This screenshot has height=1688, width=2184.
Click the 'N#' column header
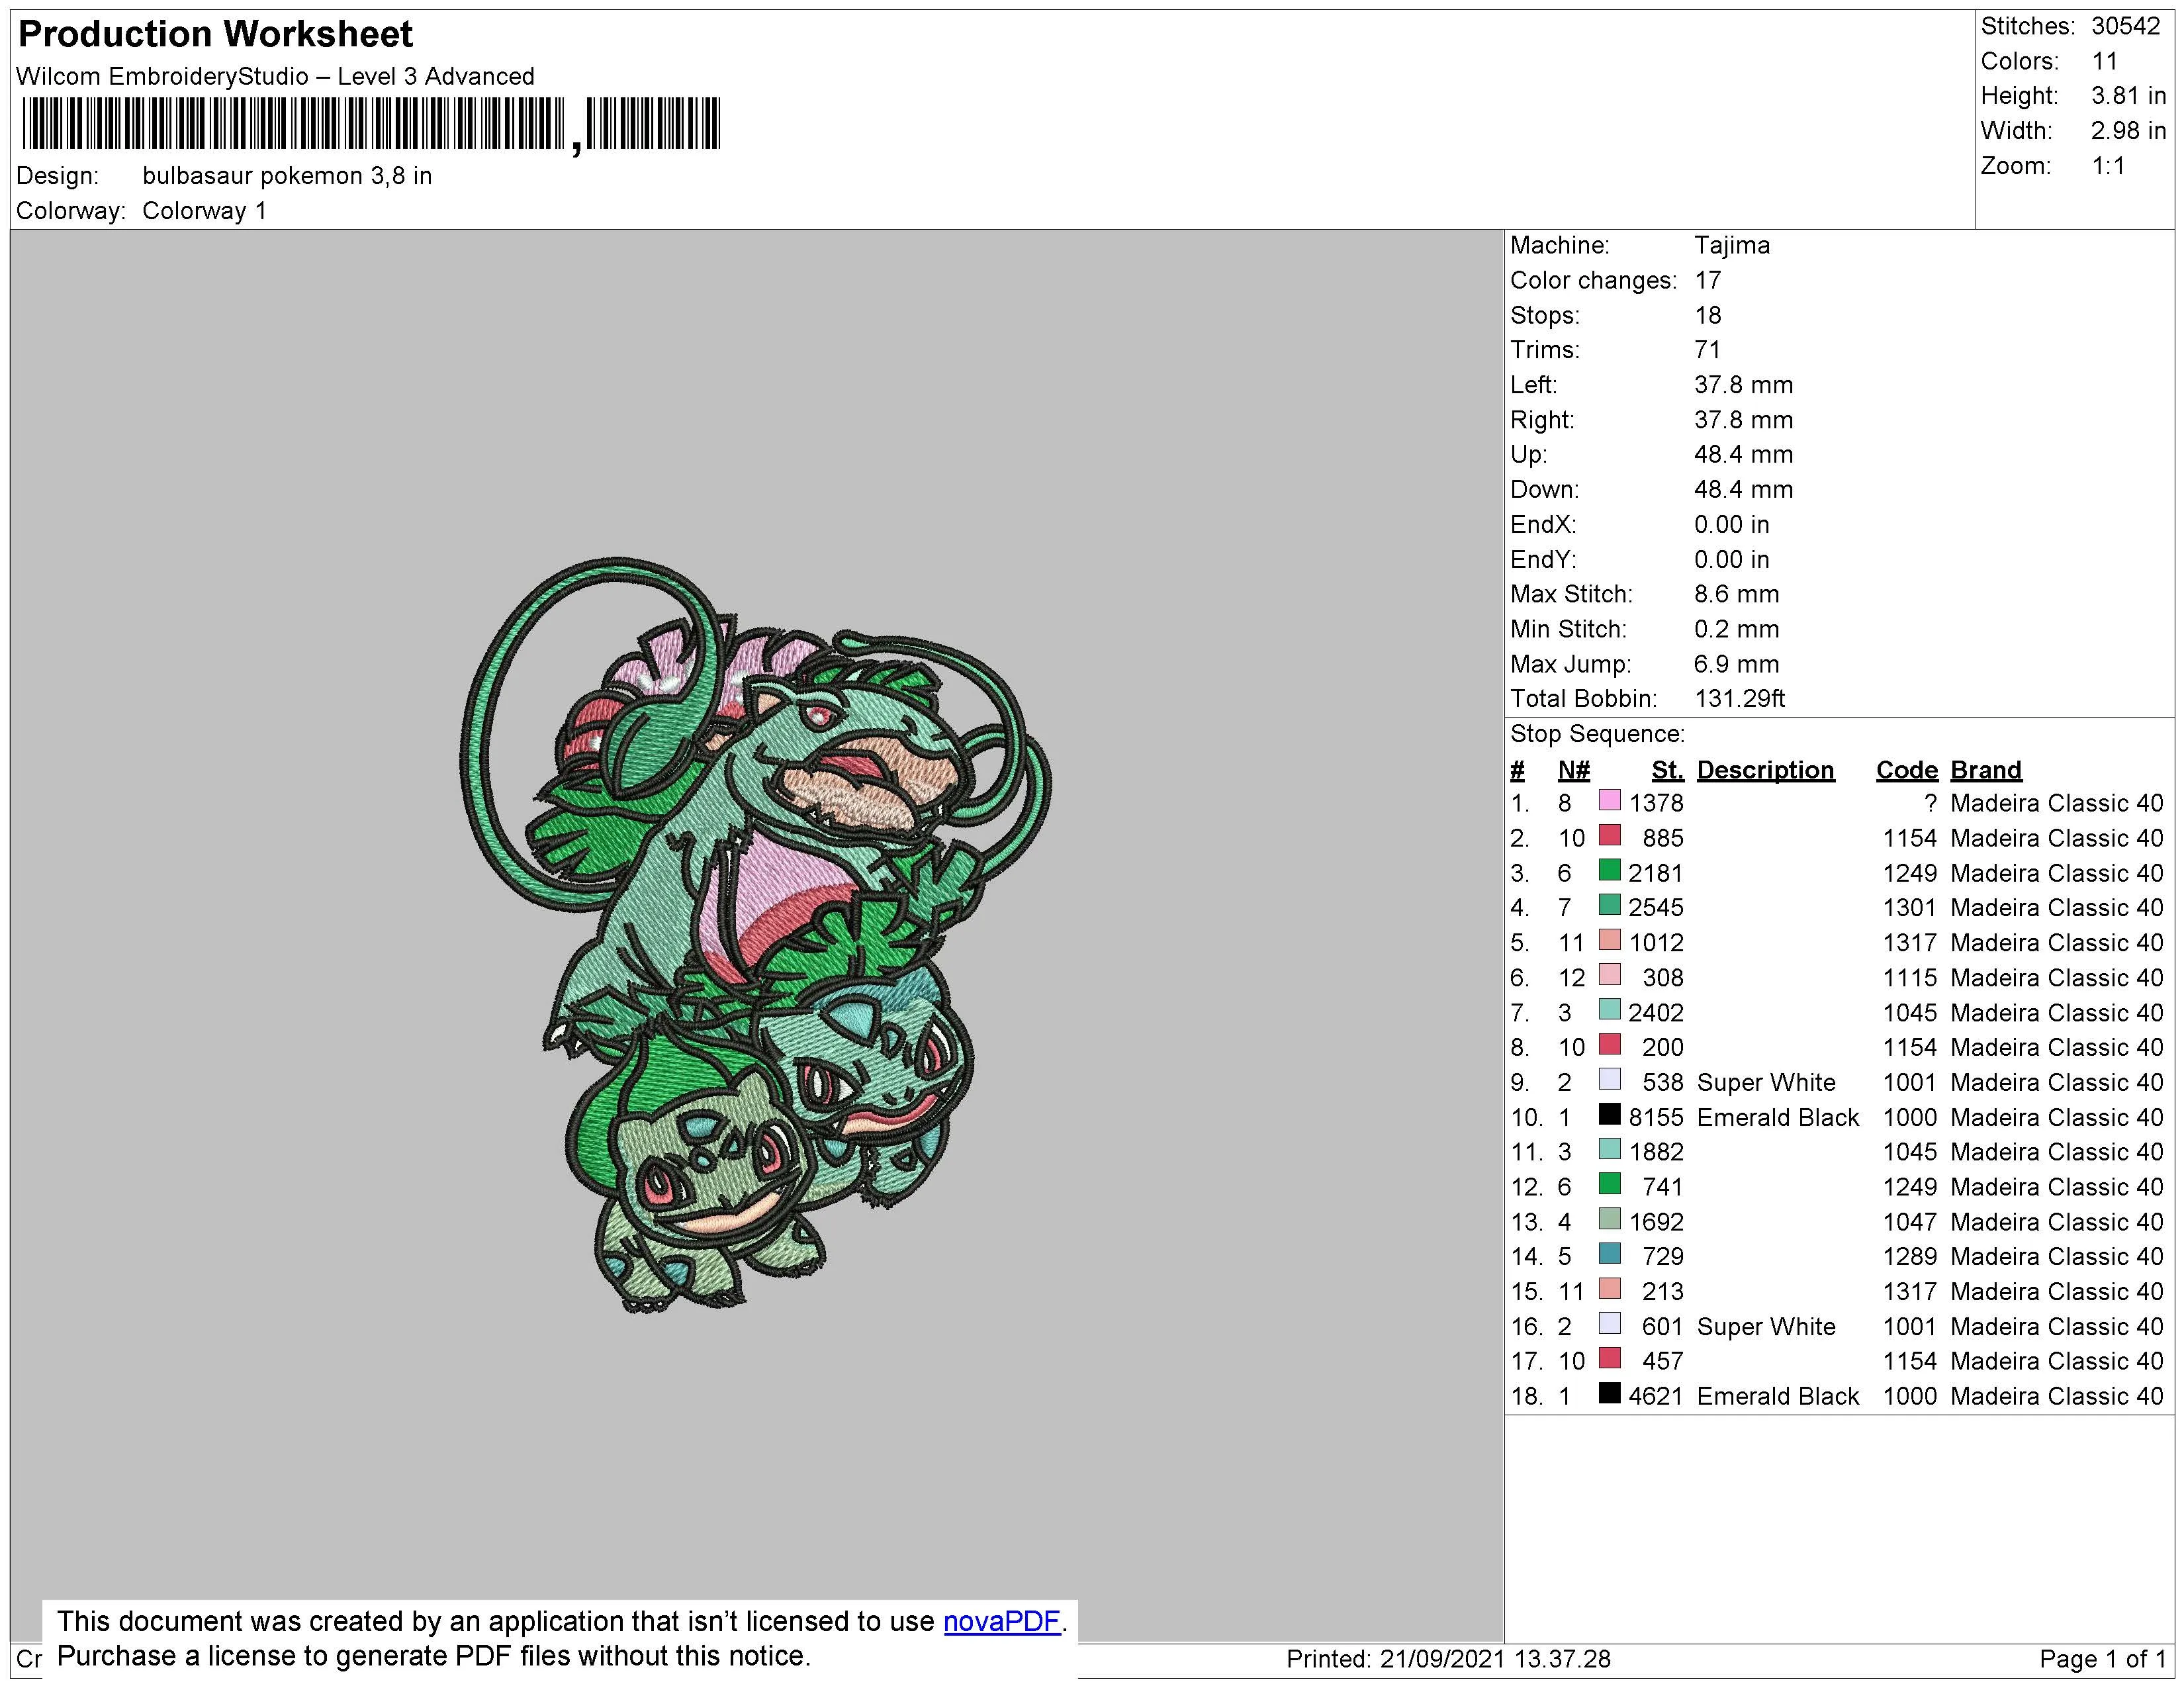coord(1574,770)
